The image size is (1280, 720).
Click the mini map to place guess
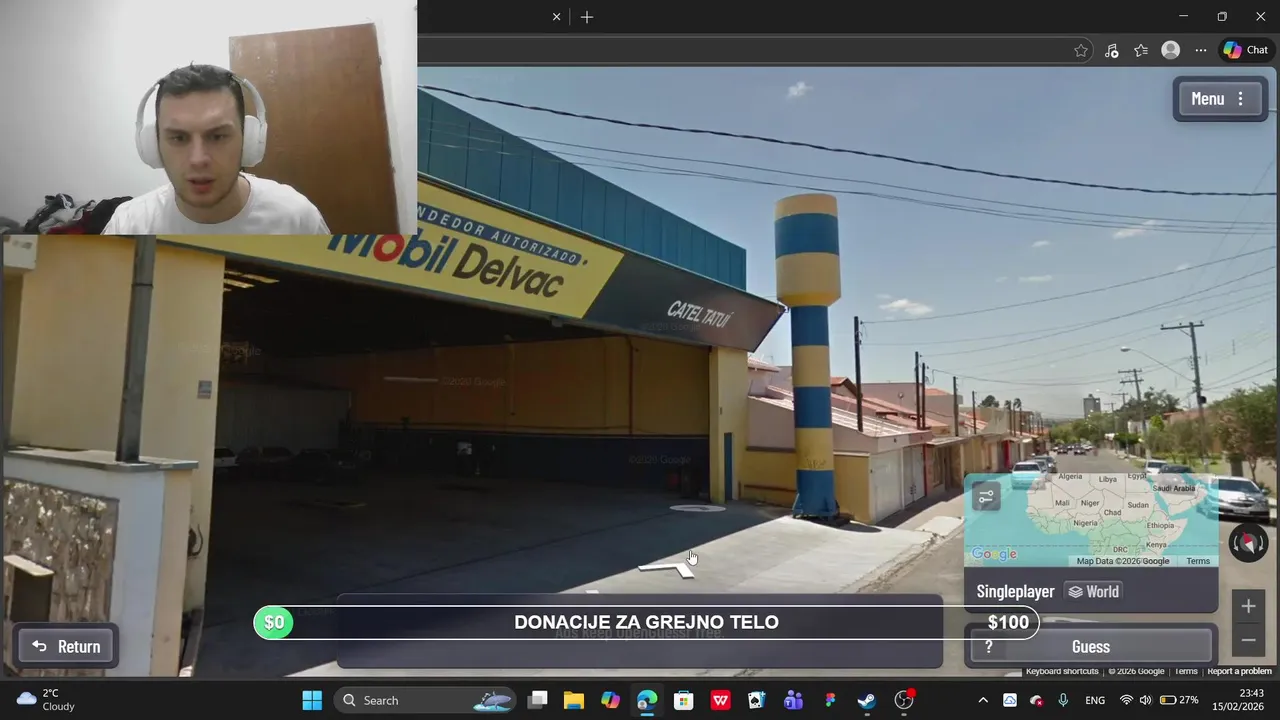coord(1091,520)
